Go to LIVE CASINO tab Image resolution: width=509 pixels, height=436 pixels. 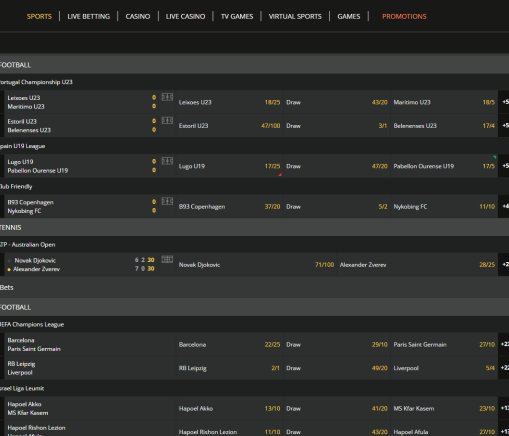coord(185,16)
